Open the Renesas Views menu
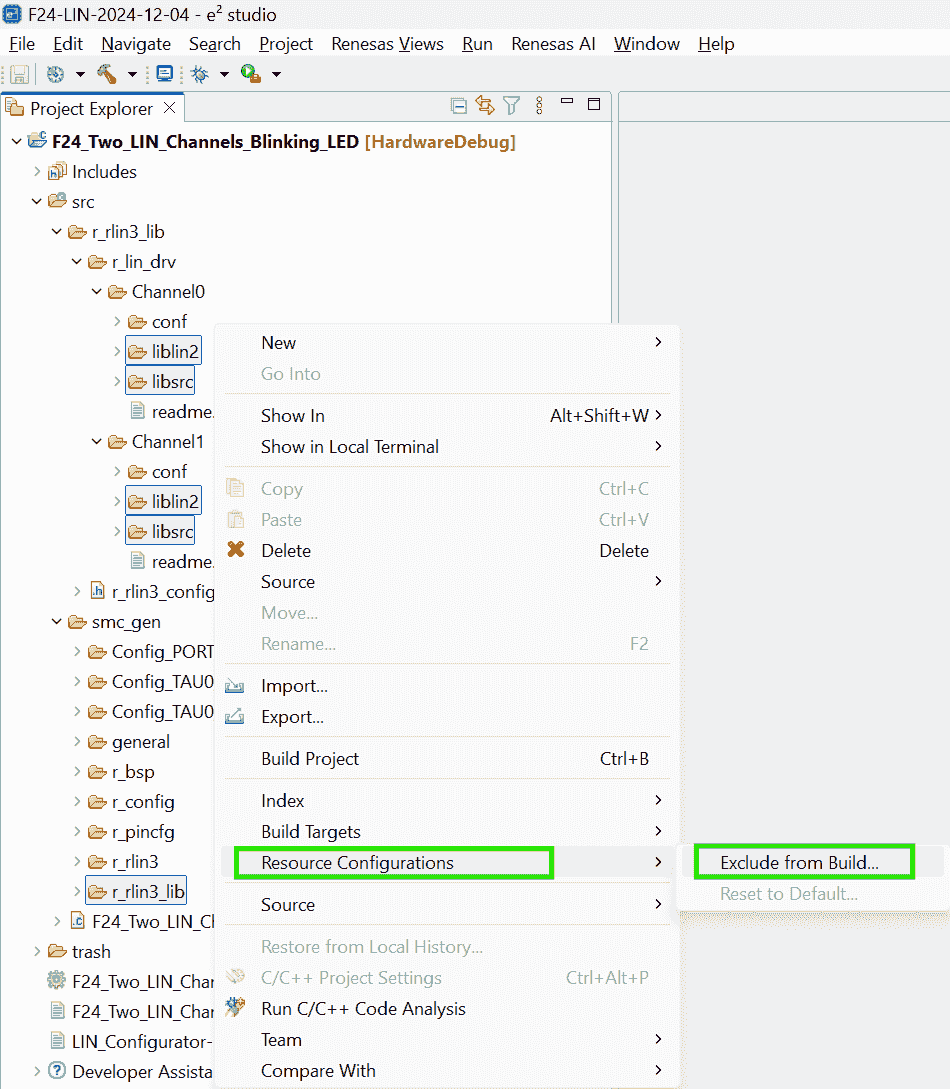Image resolution: width=950 pixels, height=1089 pixels. click(387, 44)
